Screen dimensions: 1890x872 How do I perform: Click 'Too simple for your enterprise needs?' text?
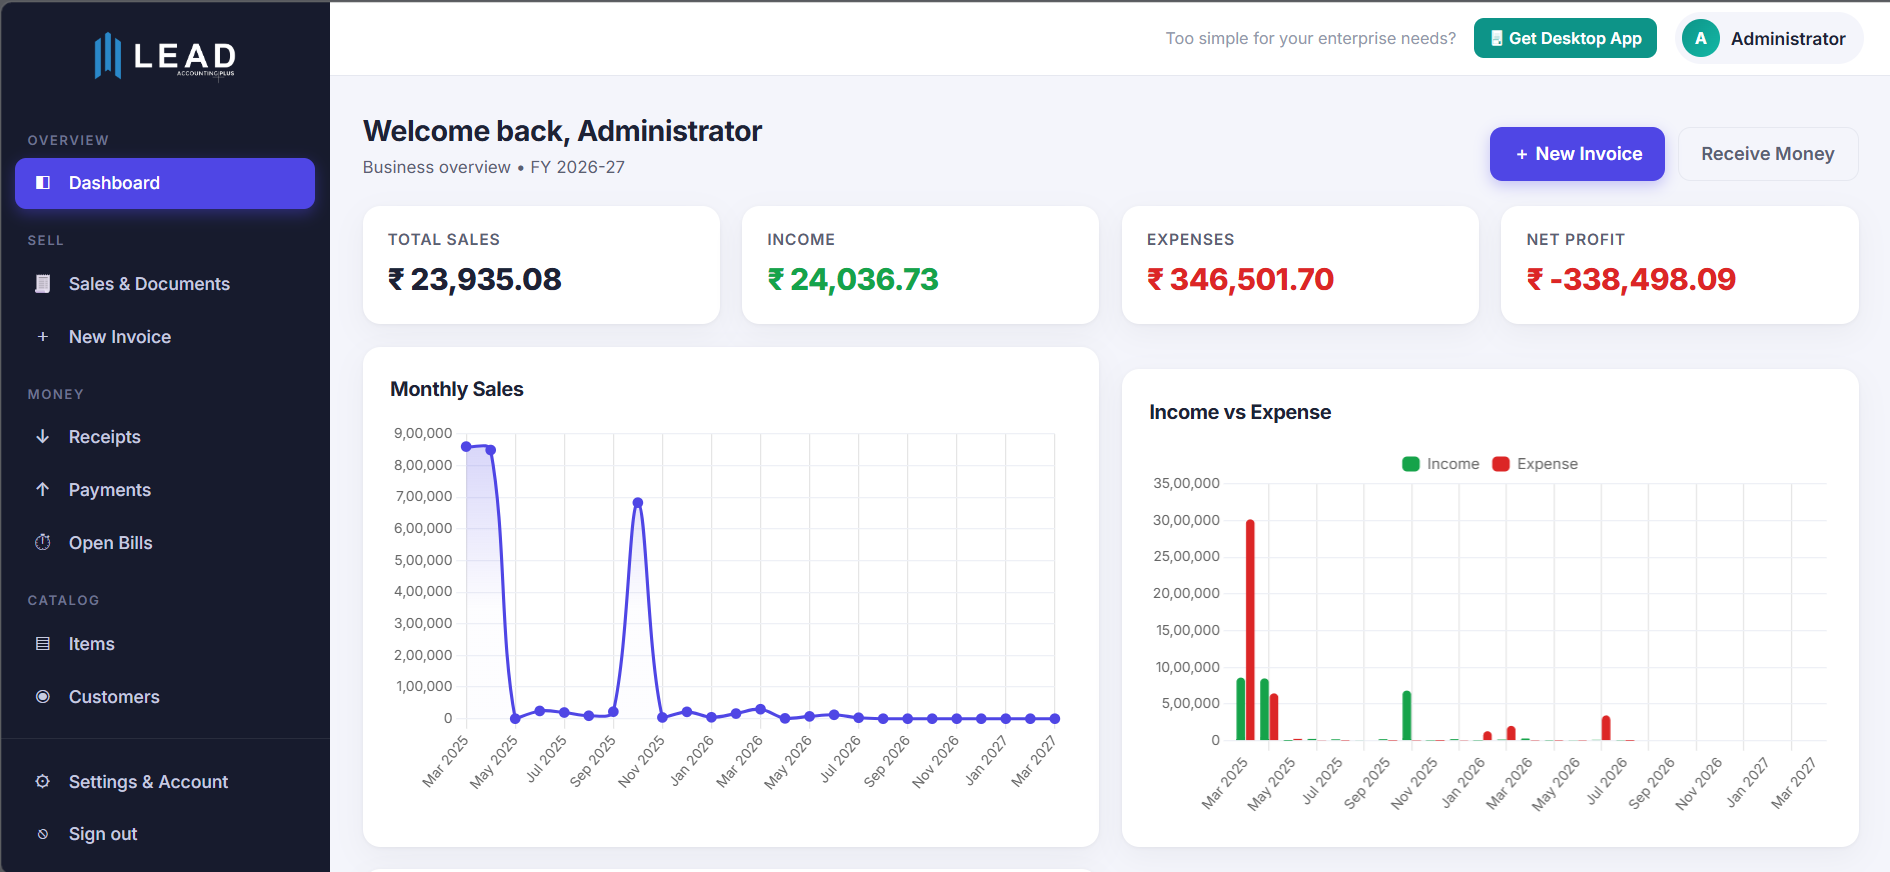tap(1311, 38)
